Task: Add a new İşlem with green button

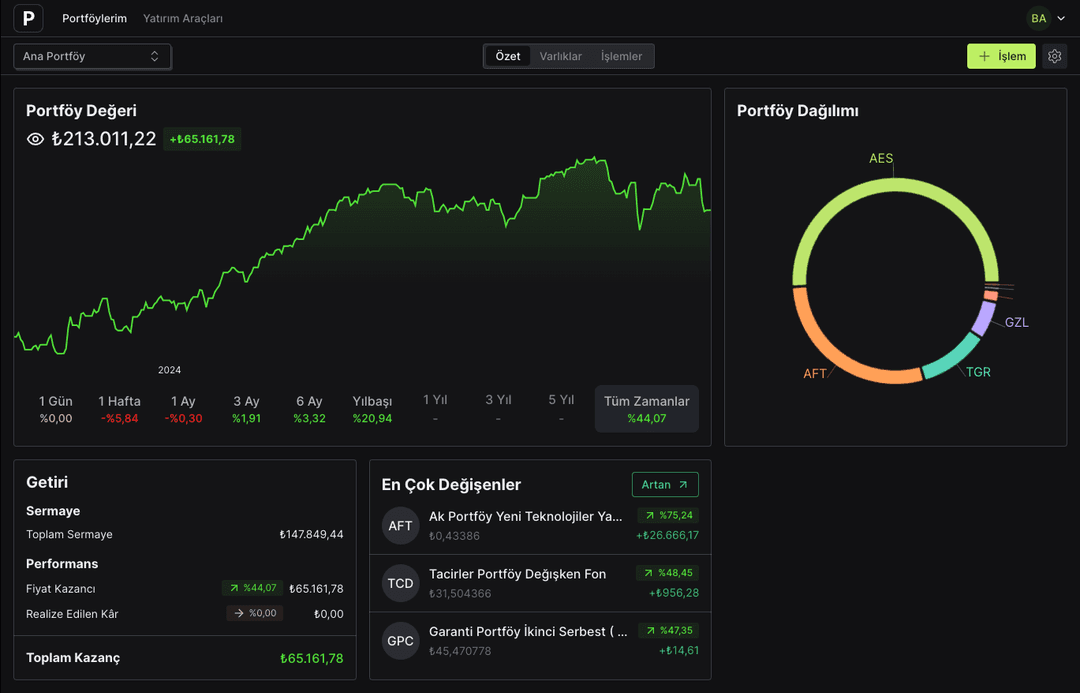Action: [1001, 56]
